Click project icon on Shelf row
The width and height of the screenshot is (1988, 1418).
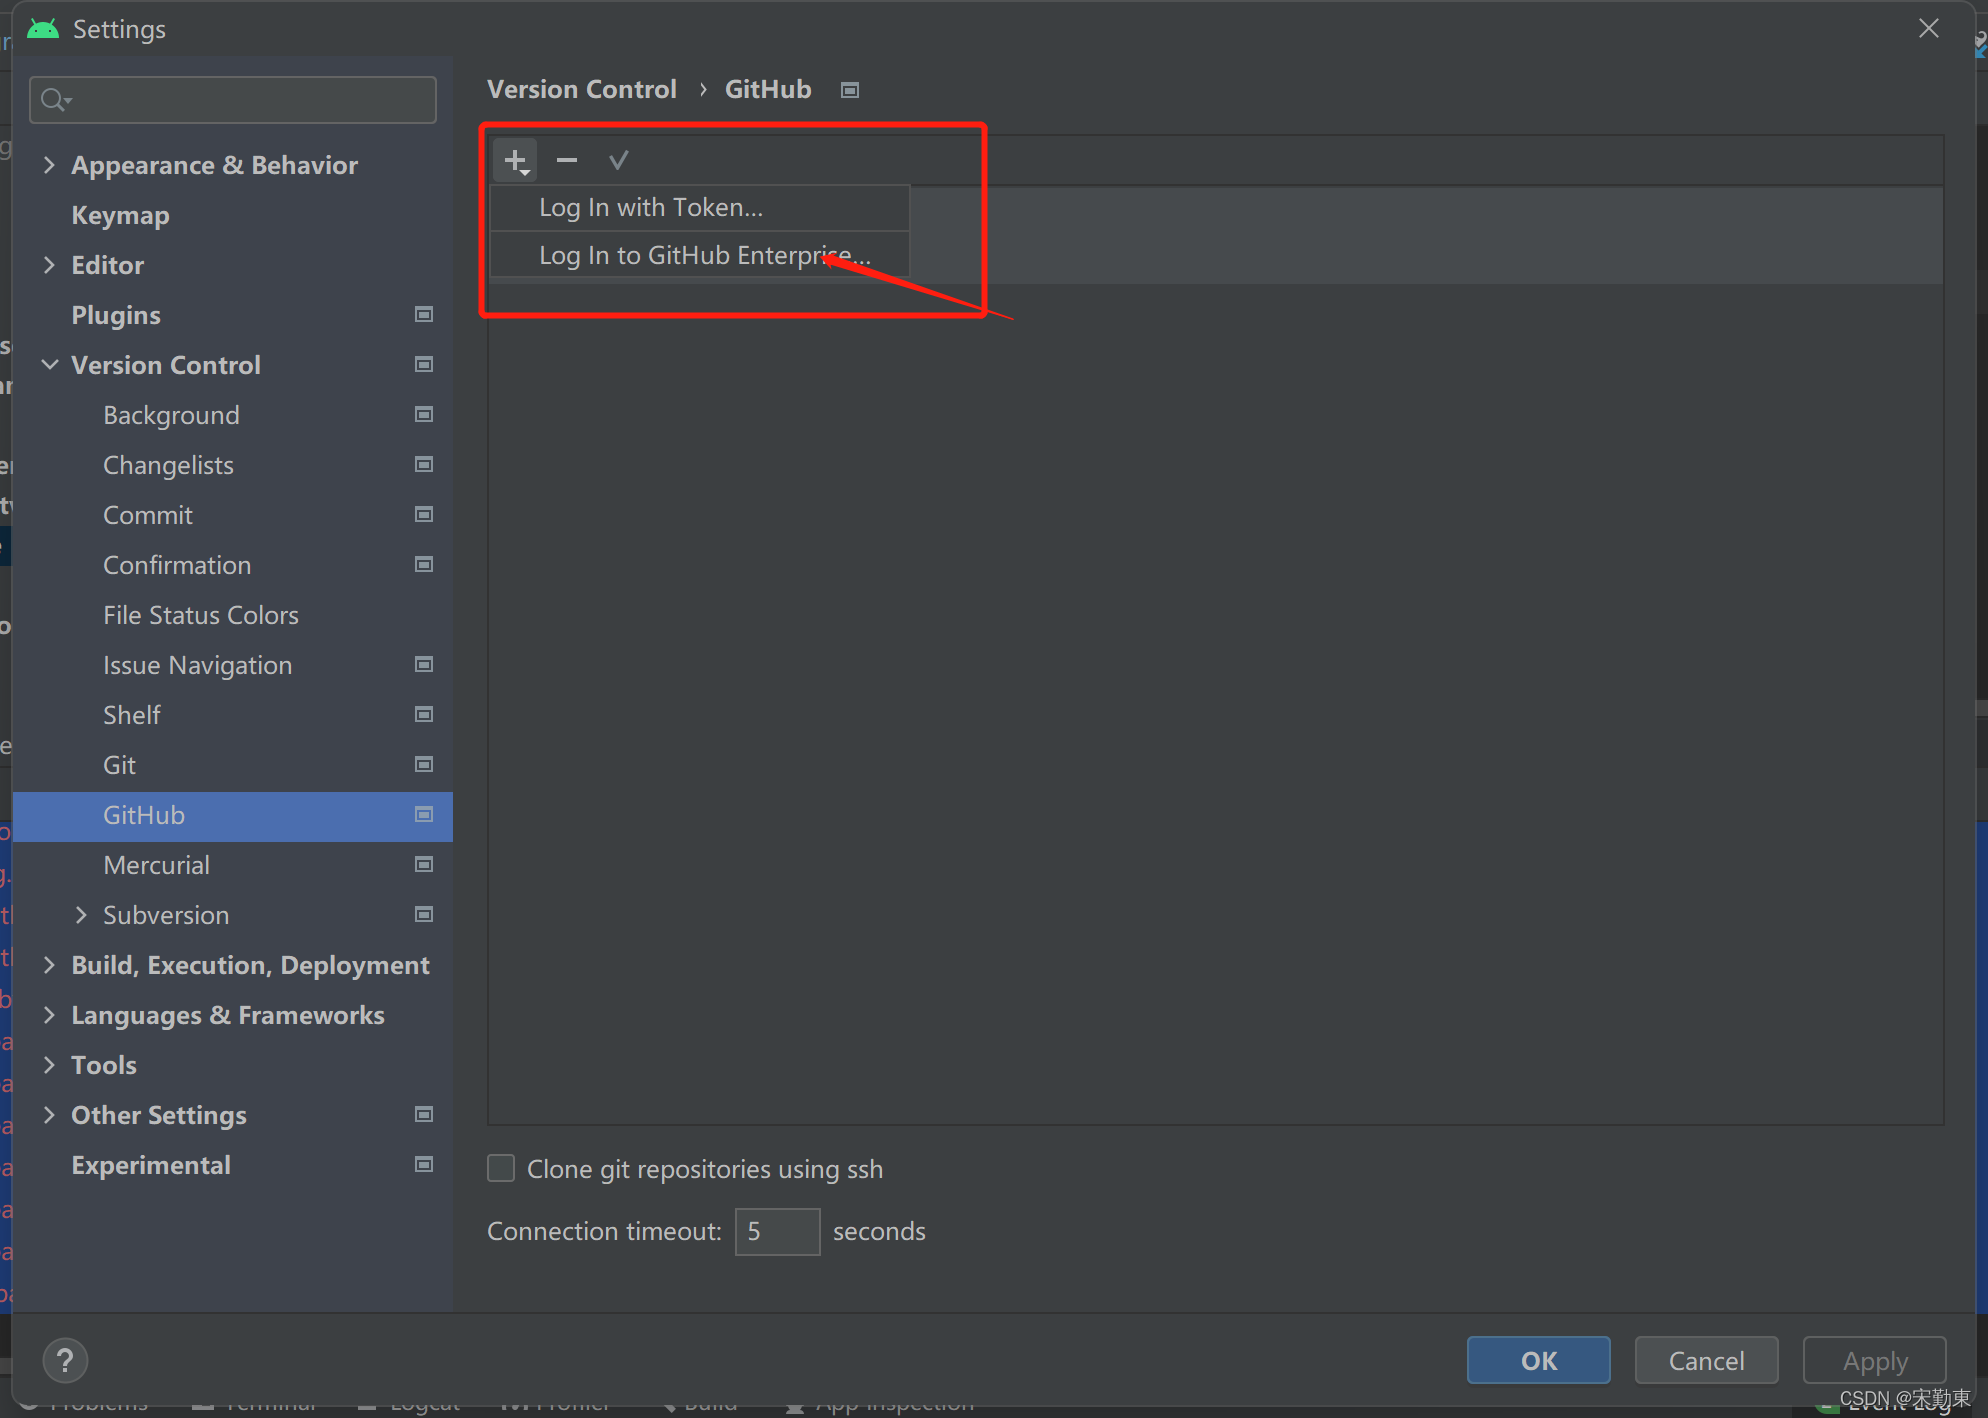(x=424, y=715)
